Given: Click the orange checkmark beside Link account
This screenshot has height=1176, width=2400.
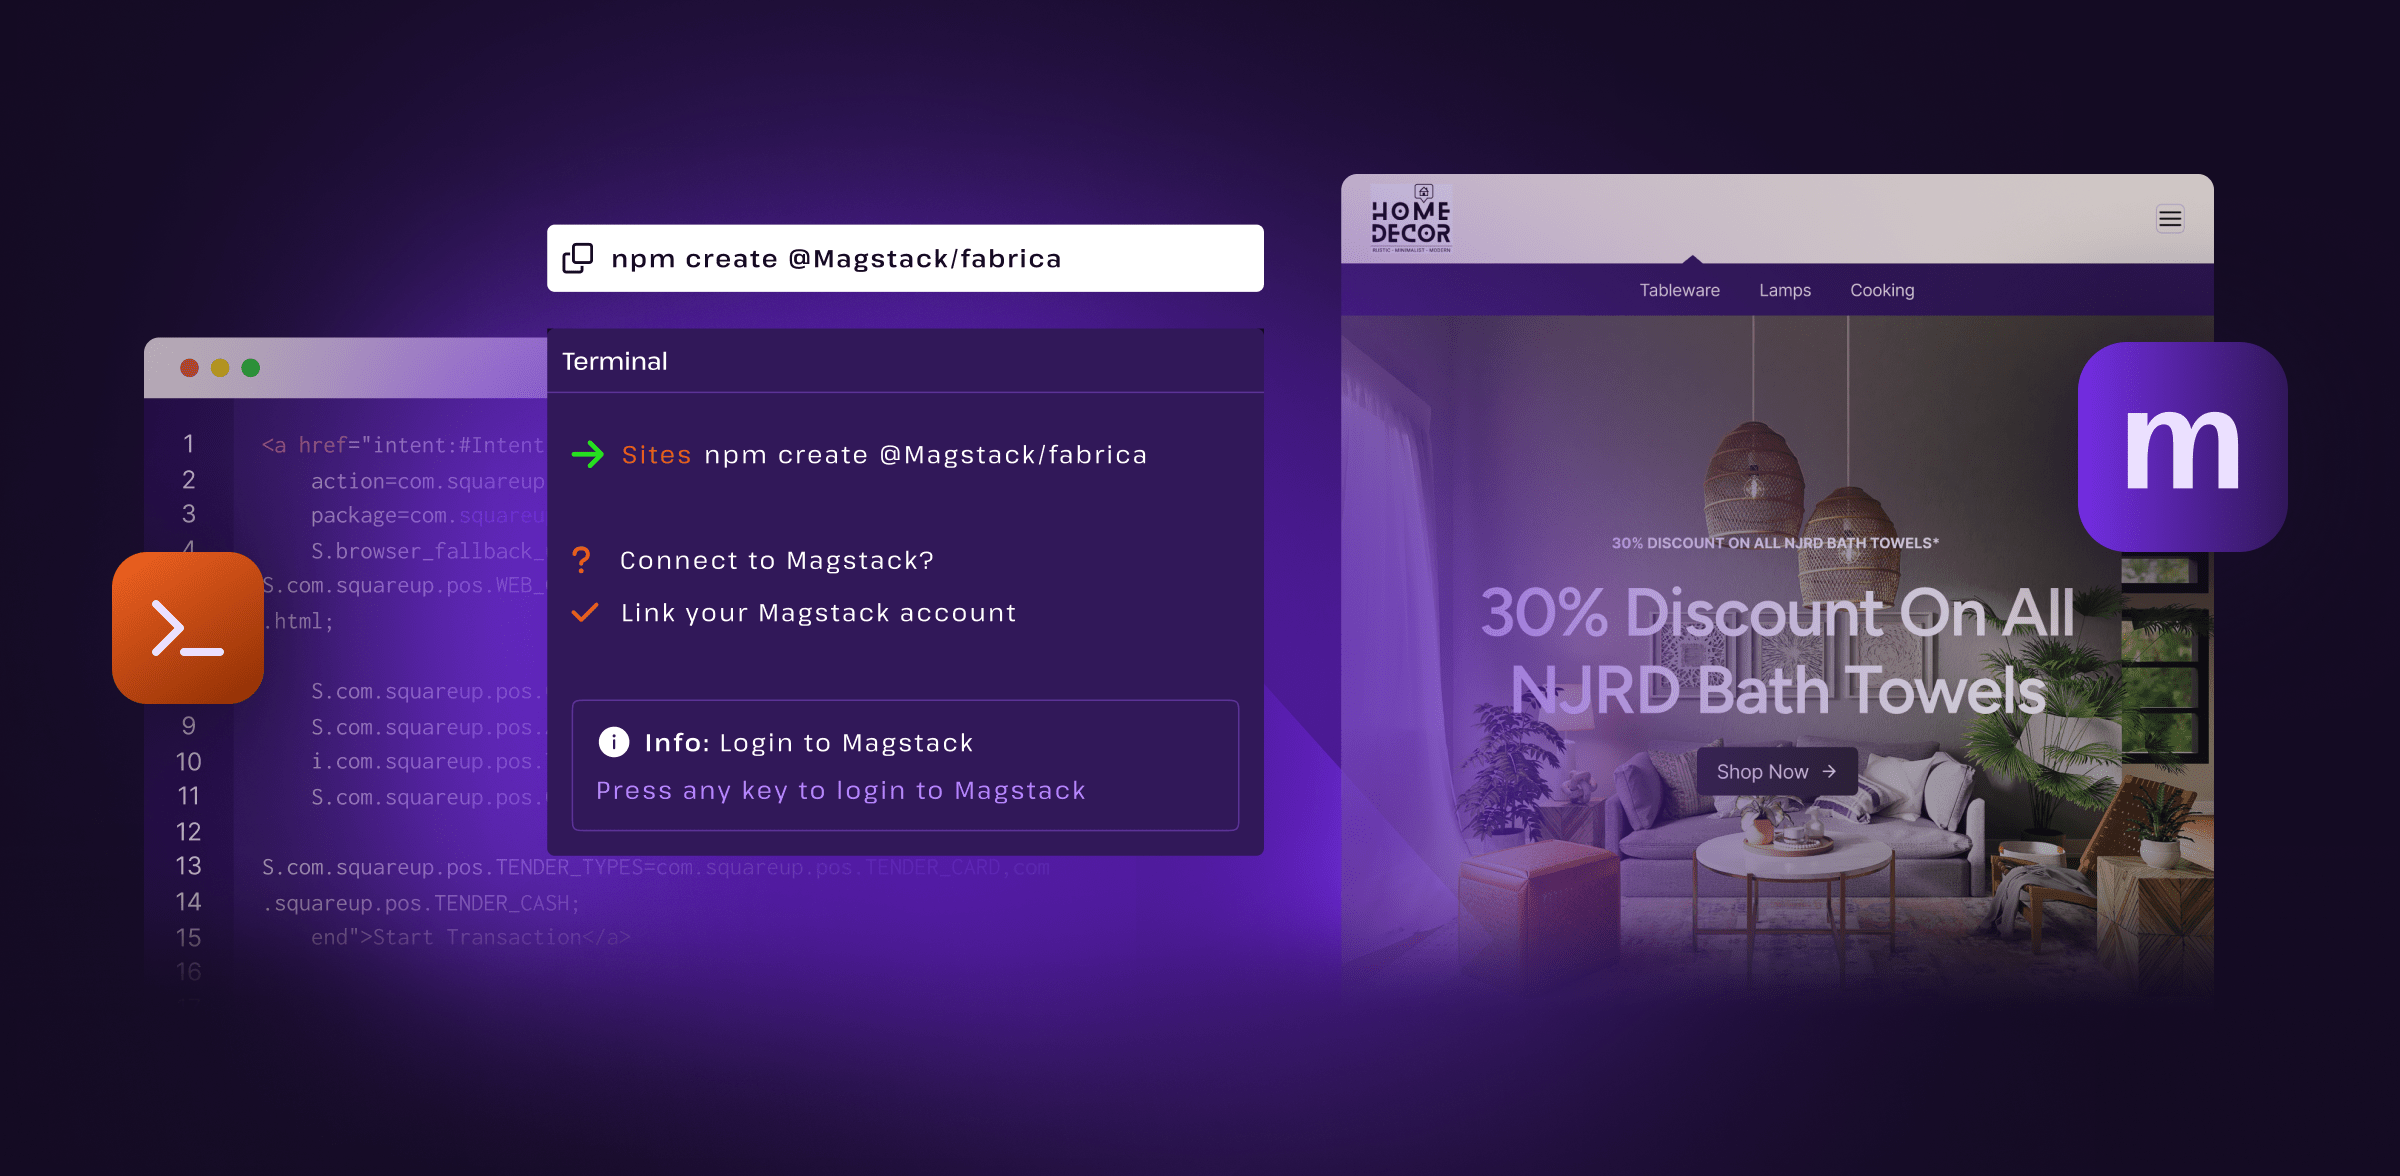Looking at the screenshot, I should pos(585,612).
